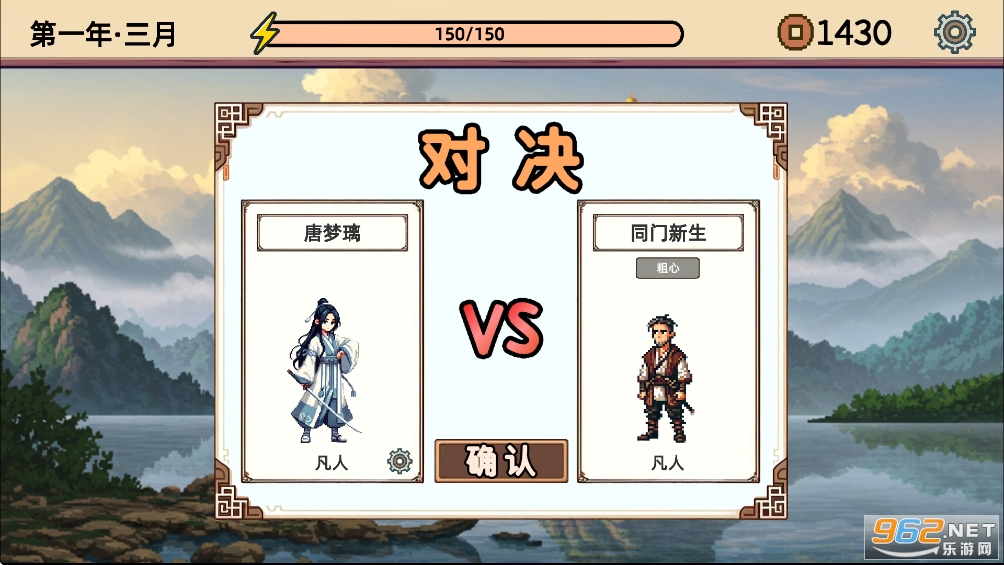Click the copper coin currency icon
This screenshot has height=565, width=1004.
pos(795,33)
